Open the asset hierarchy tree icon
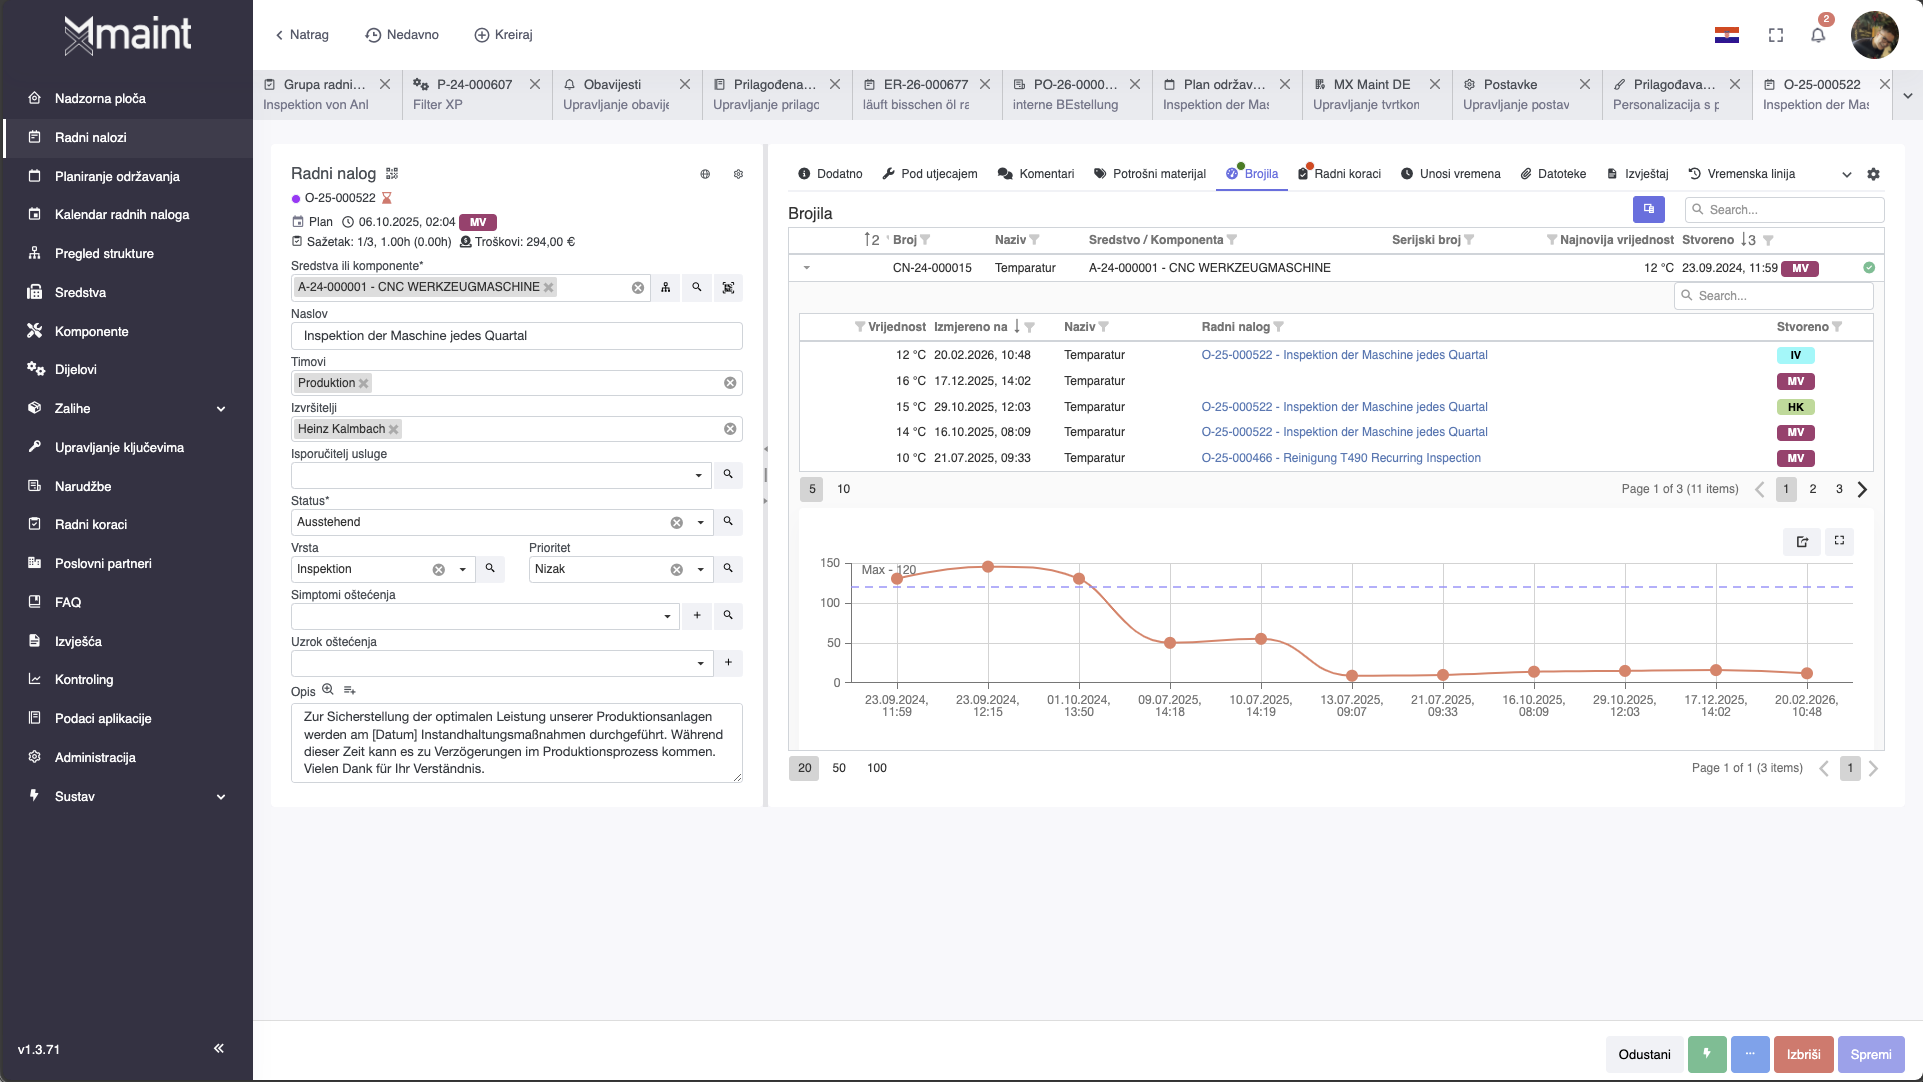The width and height of the screenshot is (1923, 1082). click(x=666, y=288)
